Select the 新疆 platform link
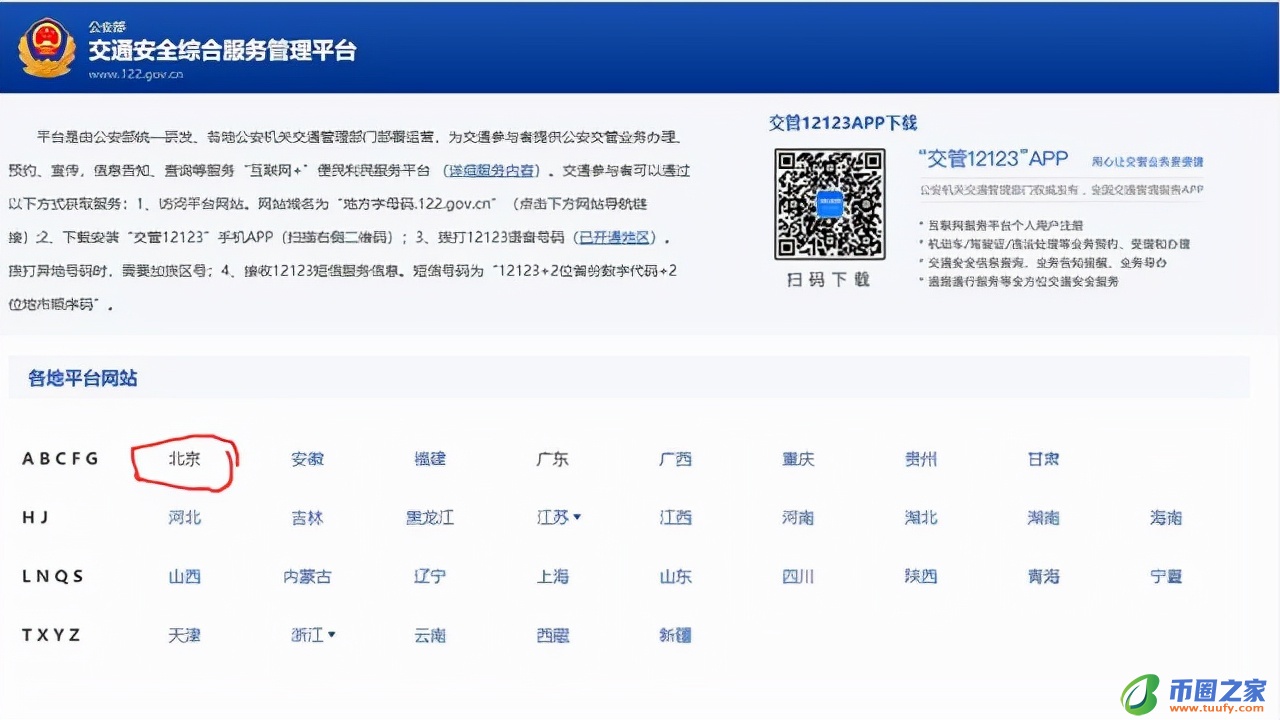This screenshot has width=1280, height=720. tap(675, 634)
